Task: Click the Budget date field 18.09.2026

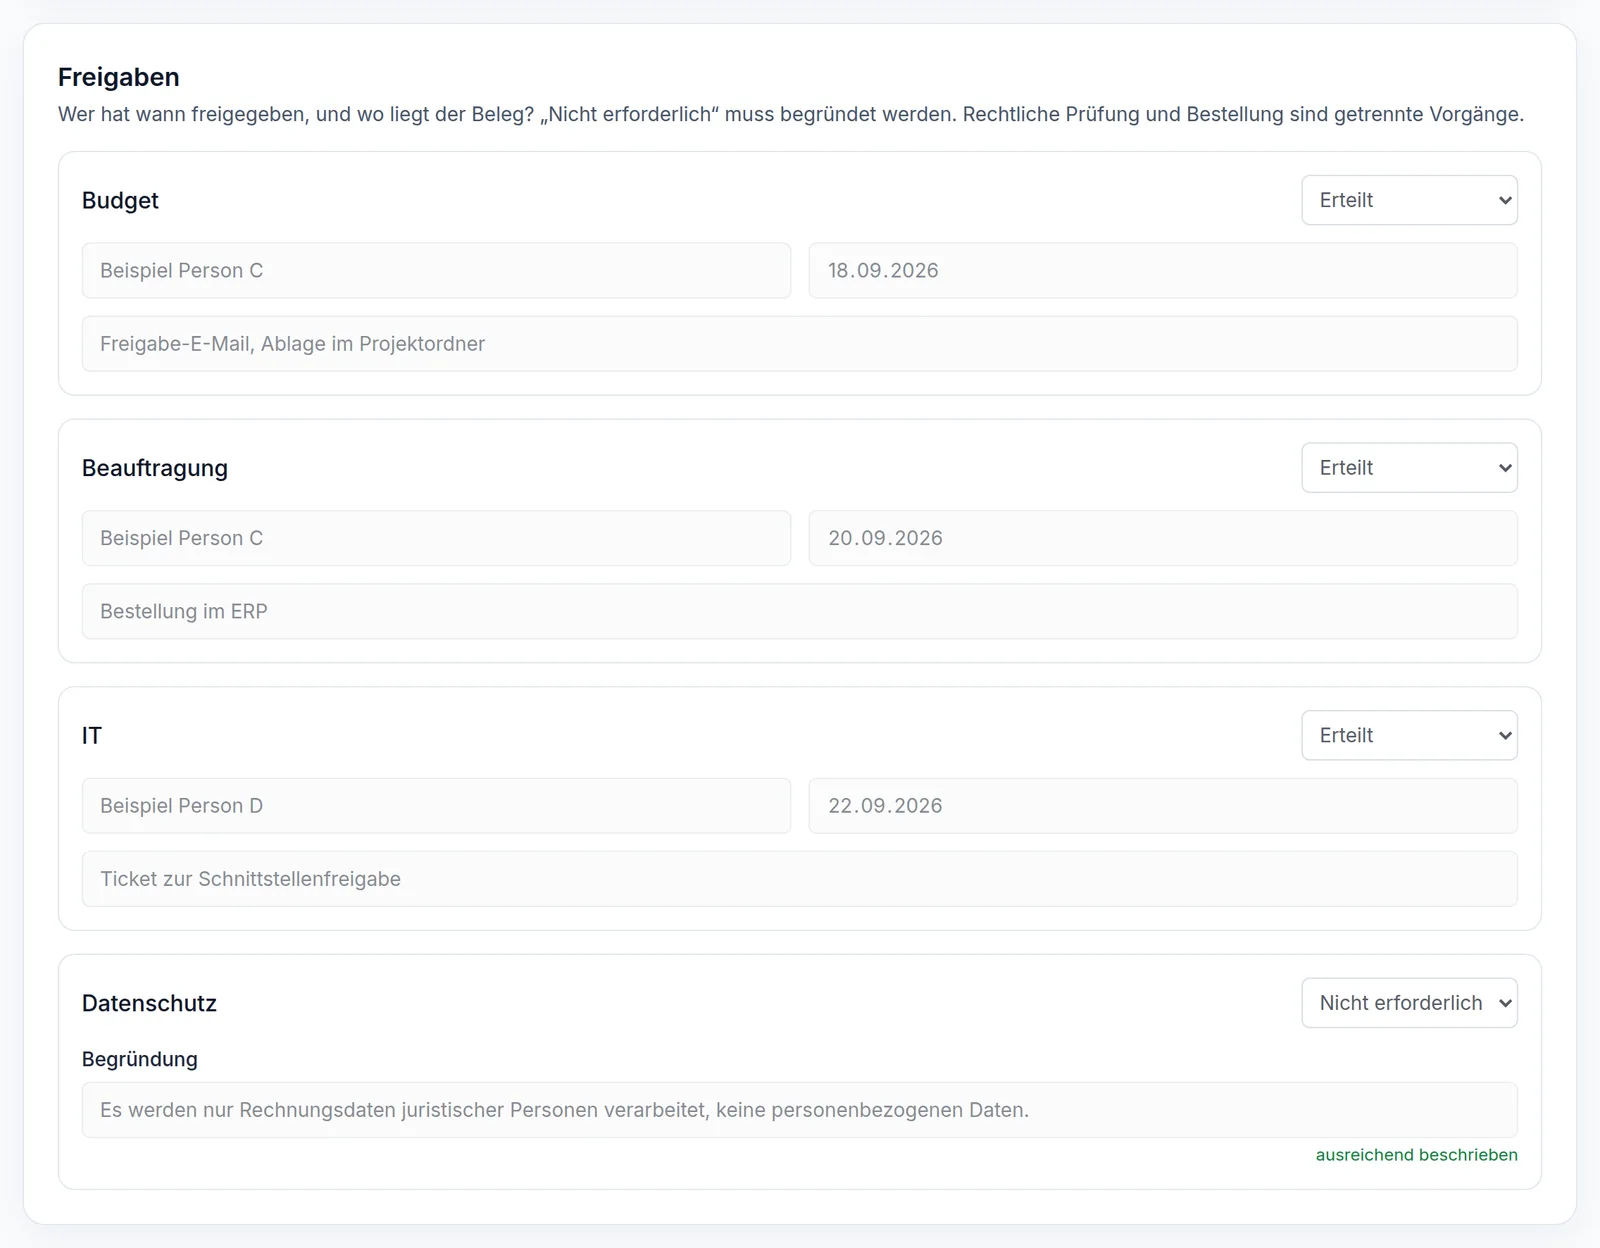Action: click(1163, 271)
